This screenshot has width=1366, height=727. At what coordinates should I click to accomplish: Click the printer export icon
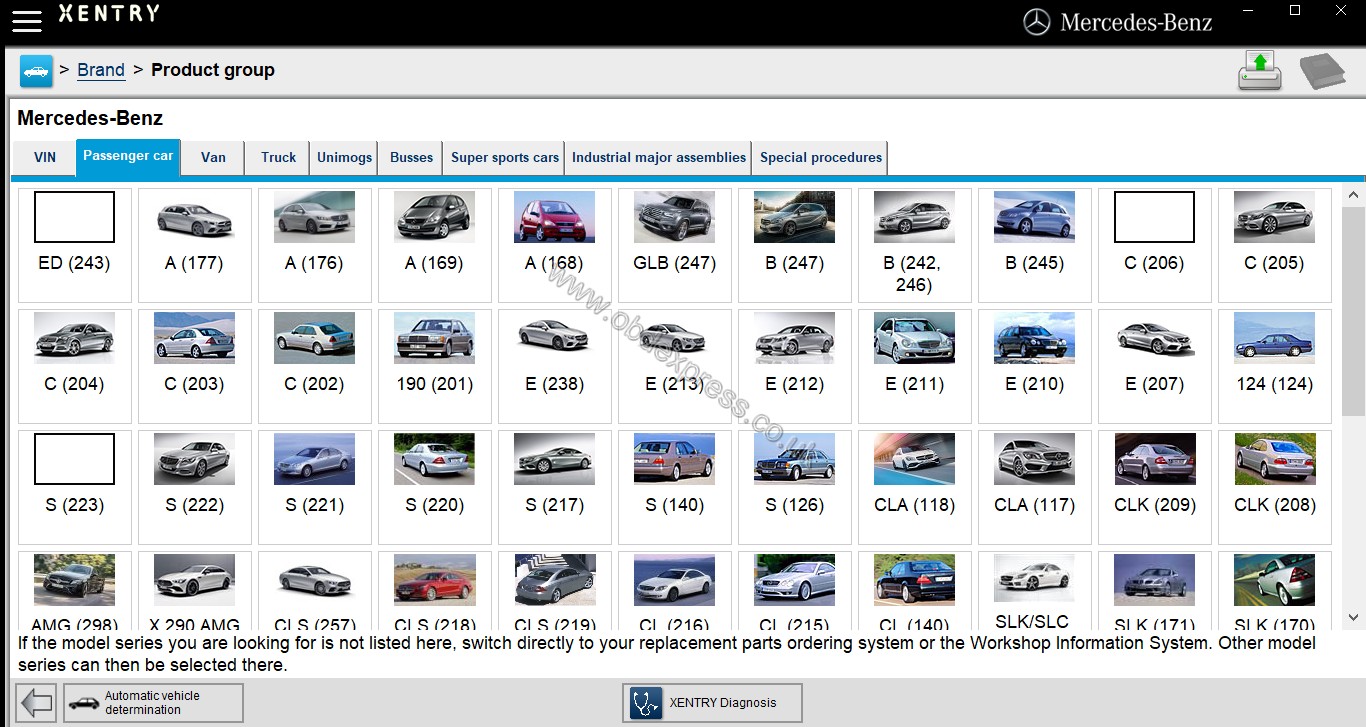(x=1260, y=71)
